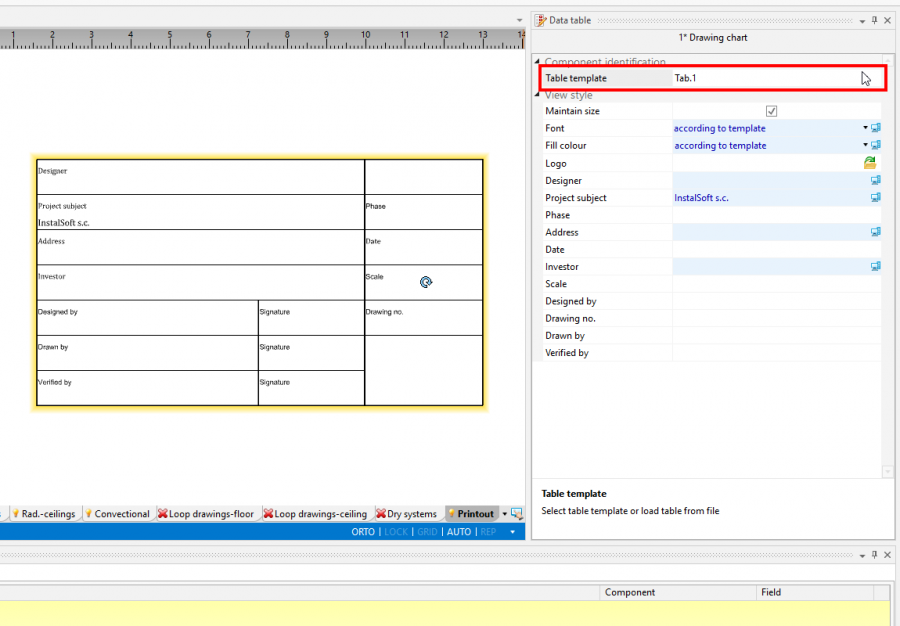Click project-data icon in Investor row
Image resolution: width=900 pixels, height=626 pixels.
[x=876, y=267]
